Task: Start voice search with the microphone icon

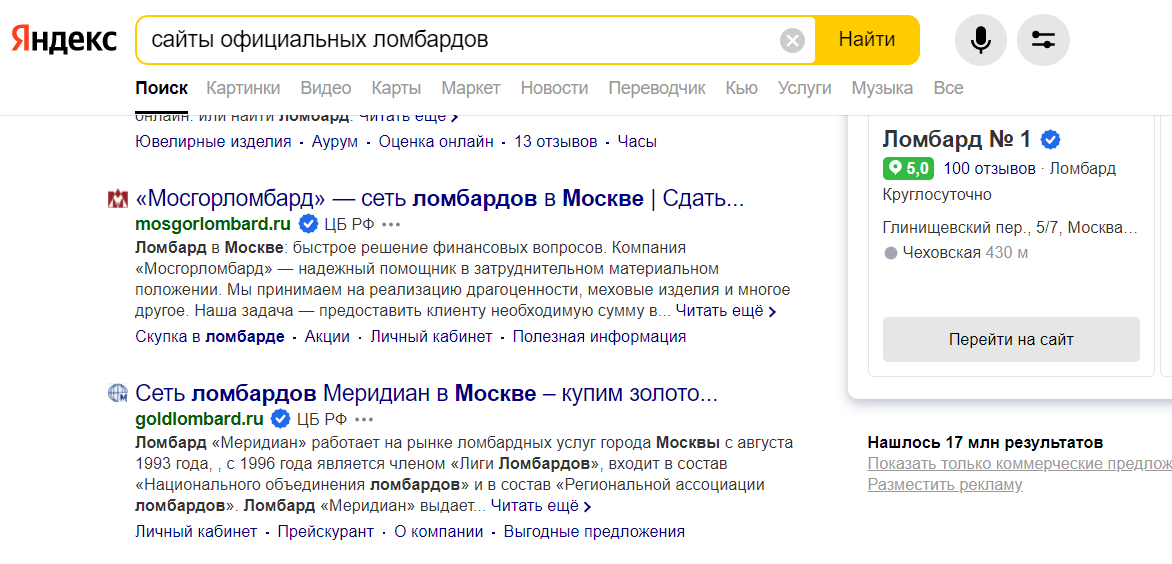Action: [981, 40]
